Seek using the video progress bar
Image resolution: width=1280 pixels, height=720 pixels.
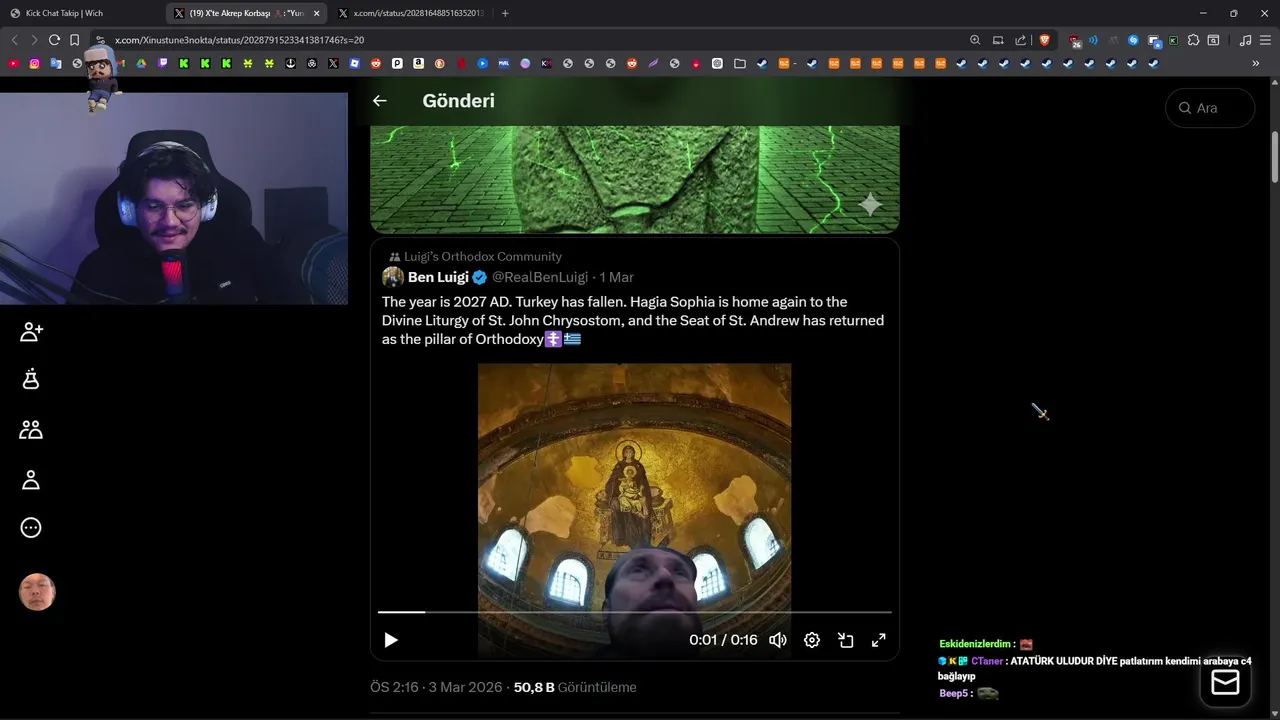[634, 612]
